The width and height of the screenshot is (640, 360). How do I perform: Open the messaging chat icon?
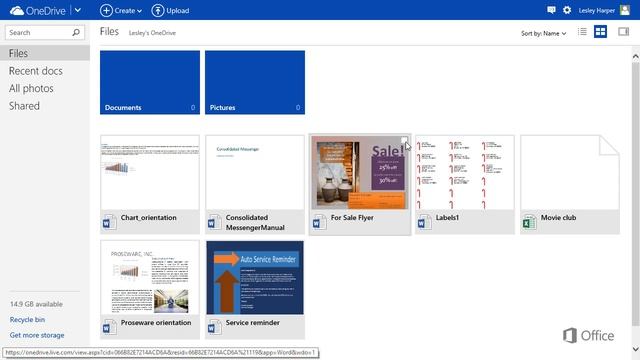pyautogui.click(x=551, y=10)
